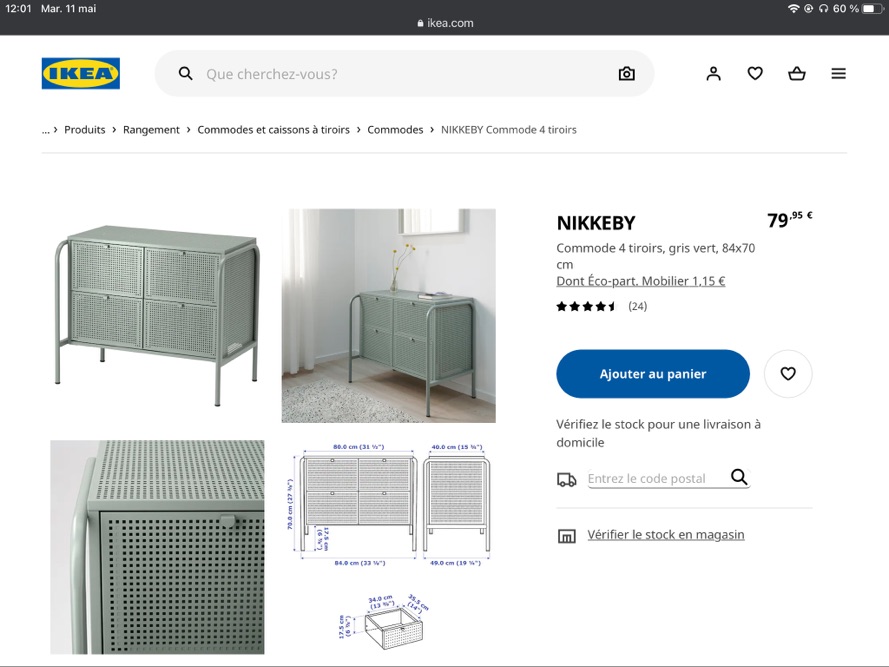This screenshot has width=889, height=667.
Task: Open main product image of green commode
Action: click(x=158, y=316)
